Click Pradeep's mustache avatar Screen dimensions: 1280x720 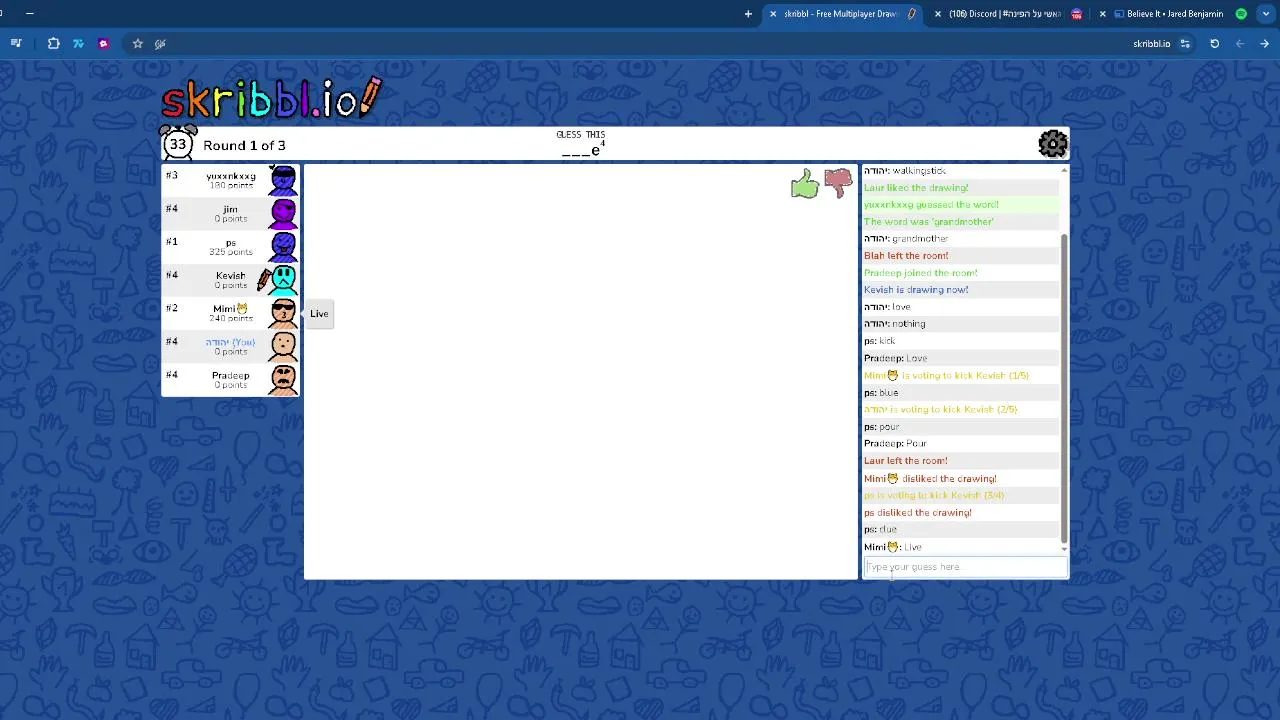pyautogui.click(x=283, y=379)
